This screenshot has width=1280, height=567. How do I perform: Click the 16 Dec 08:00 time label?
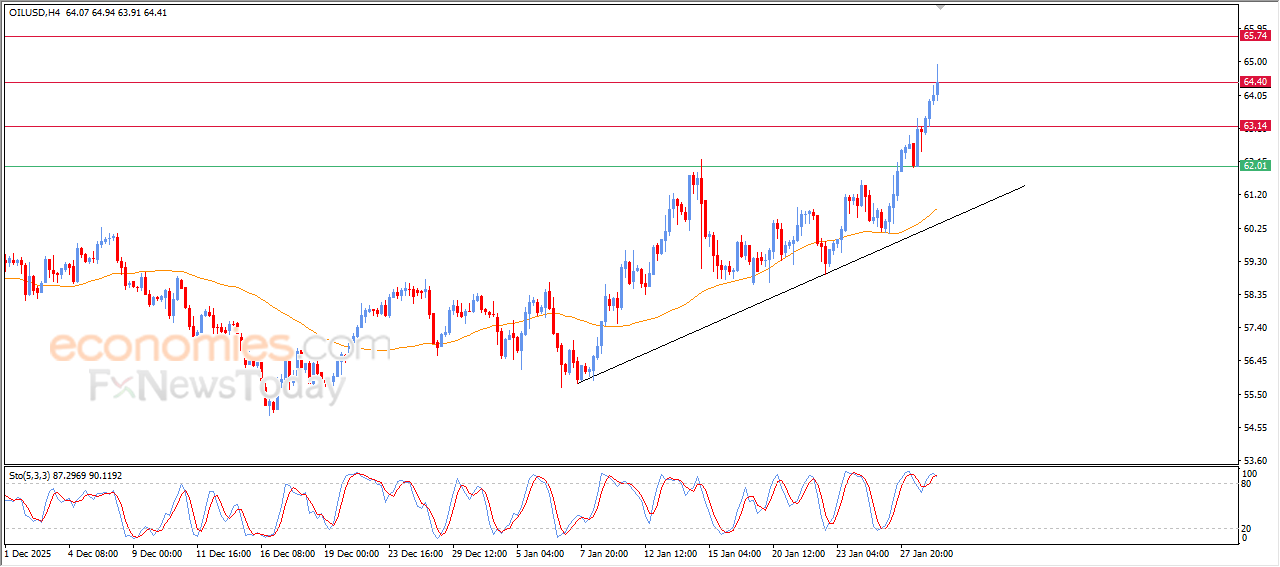(286, 553)
